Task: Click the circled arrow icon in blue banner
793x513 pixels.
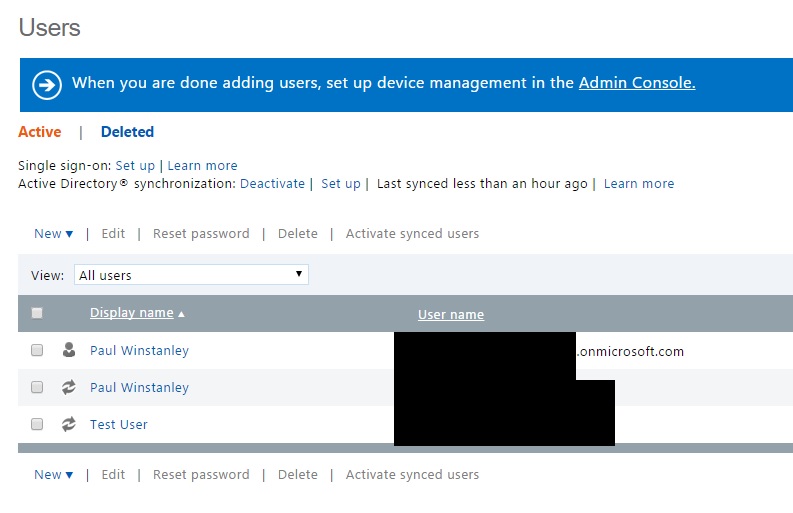Action: click(47, 85)
